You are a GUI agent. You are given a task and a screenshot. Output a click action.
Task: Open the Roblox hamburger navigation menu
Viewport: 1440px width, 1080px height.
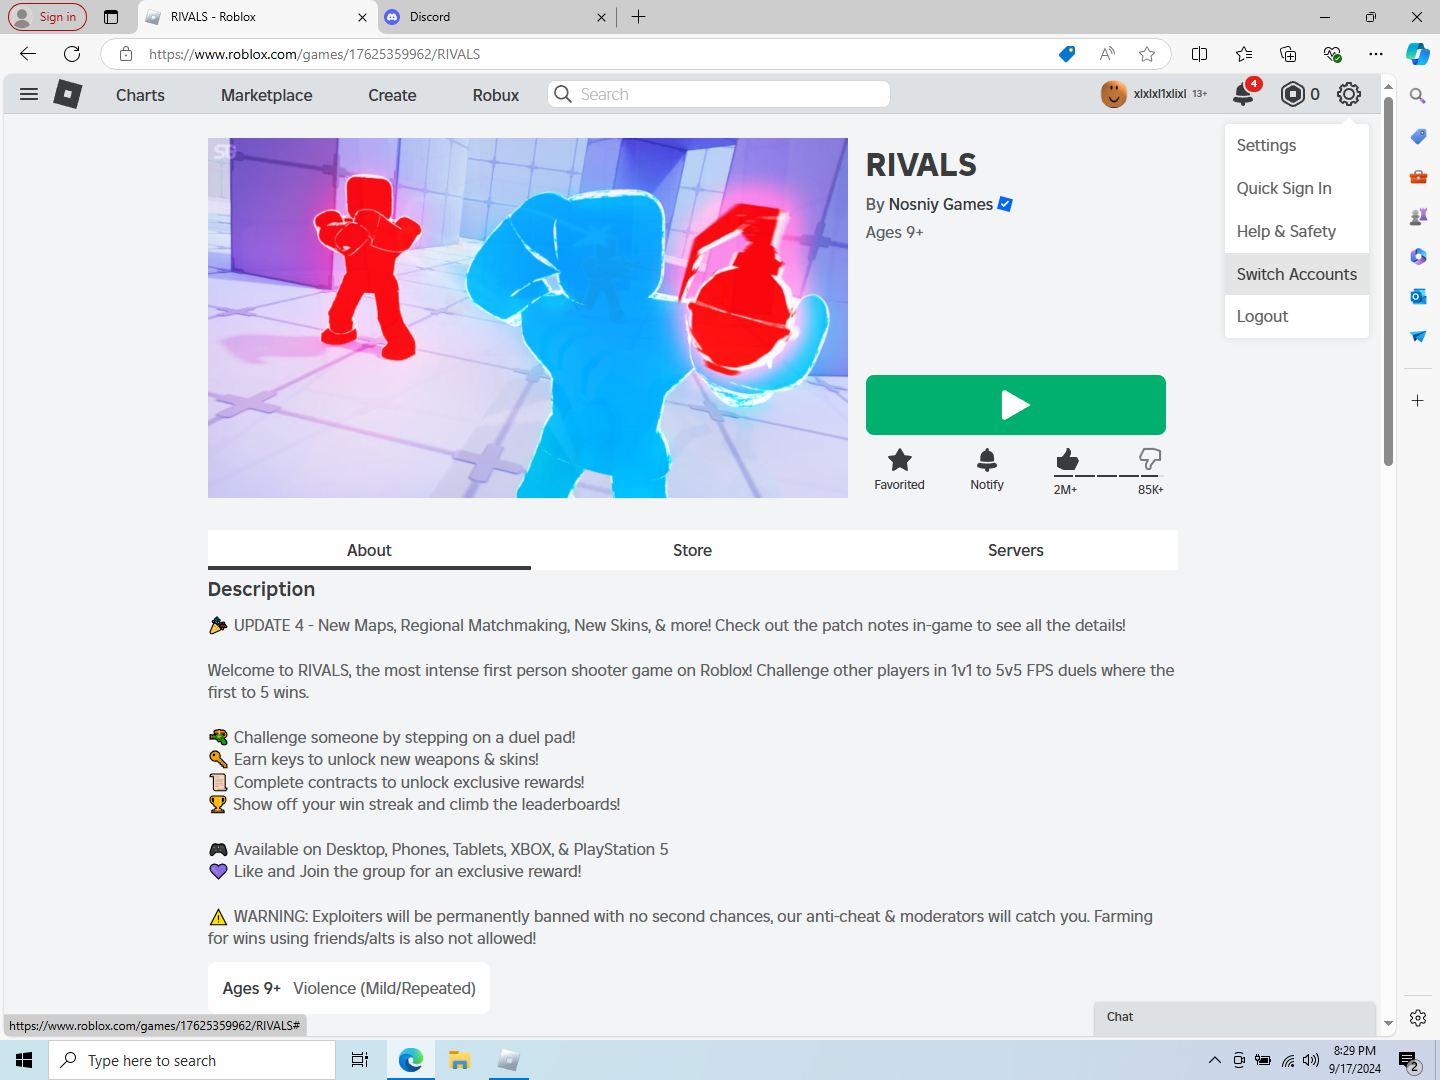29,94
